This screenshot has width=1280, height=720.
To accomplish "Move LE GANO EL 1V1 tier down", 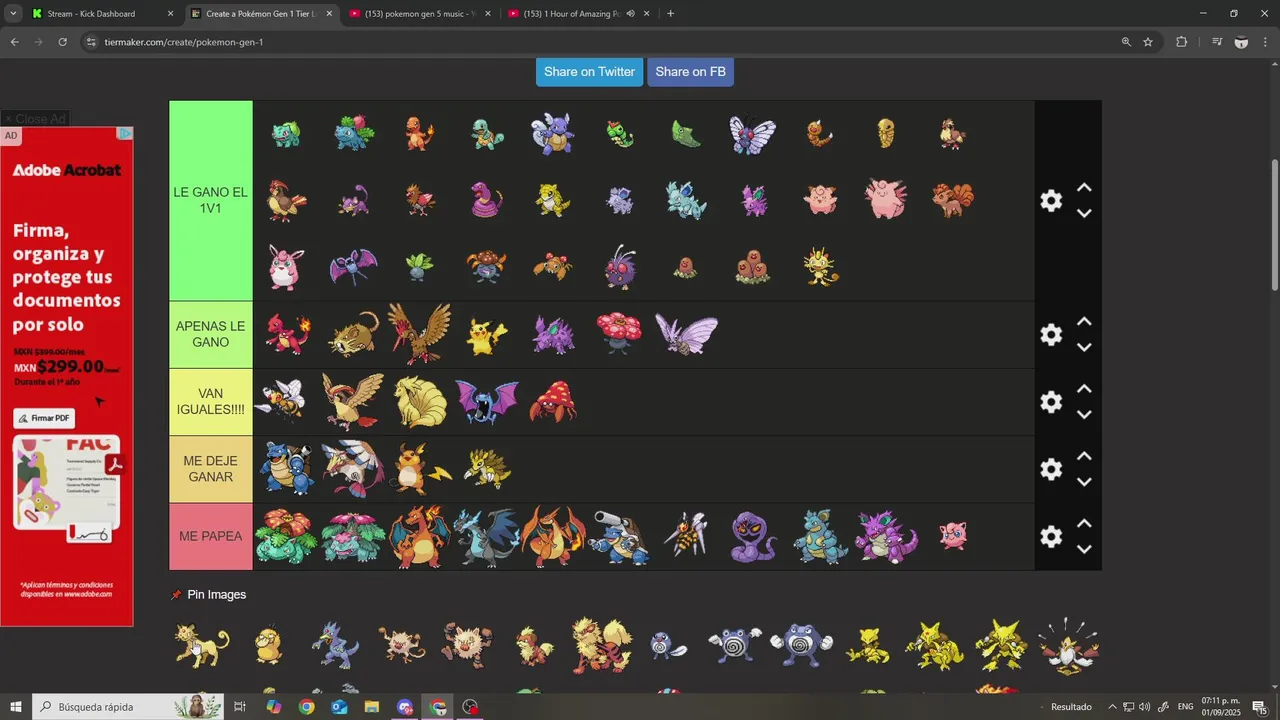I will (x=1084, y=213).
